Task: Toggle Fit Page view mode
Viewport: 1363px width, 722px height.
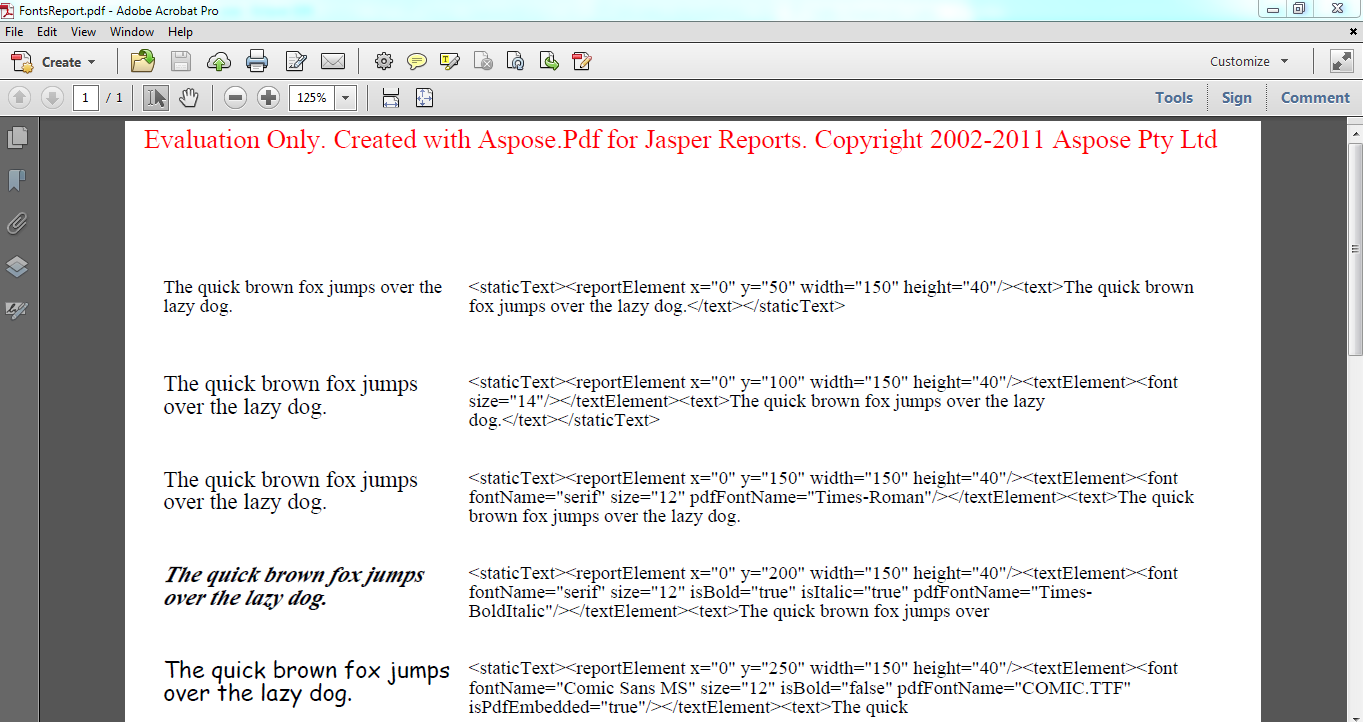Action: [424, 97]
